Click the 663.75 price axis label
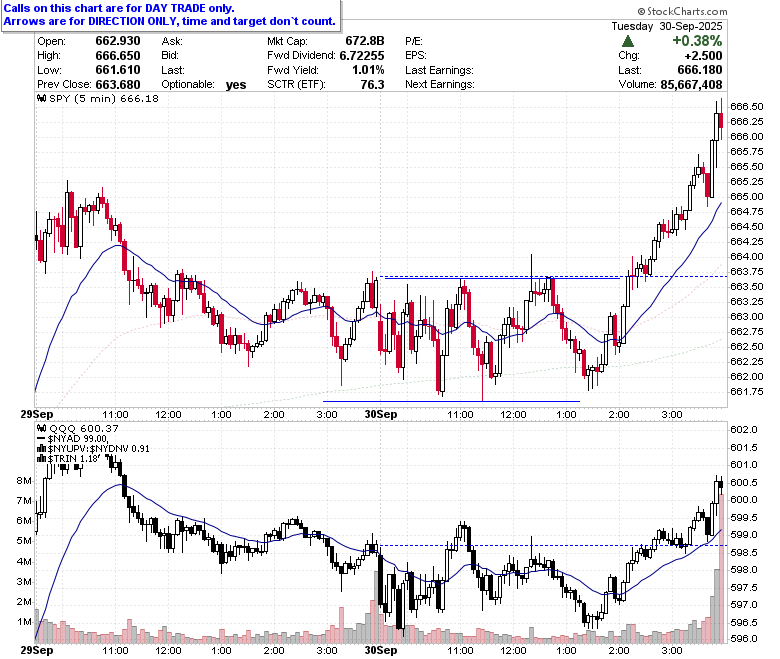The height and width of the screenshot is (659, 780). 747,272
